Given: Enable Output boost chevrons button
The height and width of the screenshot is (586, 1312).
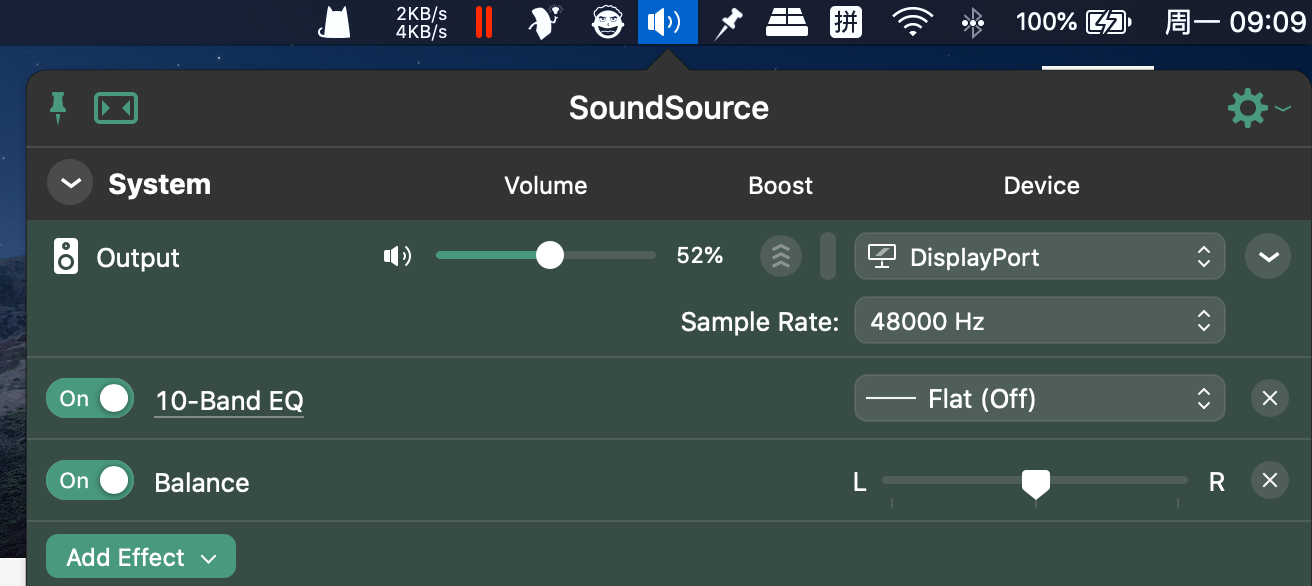Looking at the screenshot, I should tap(781, 256).
